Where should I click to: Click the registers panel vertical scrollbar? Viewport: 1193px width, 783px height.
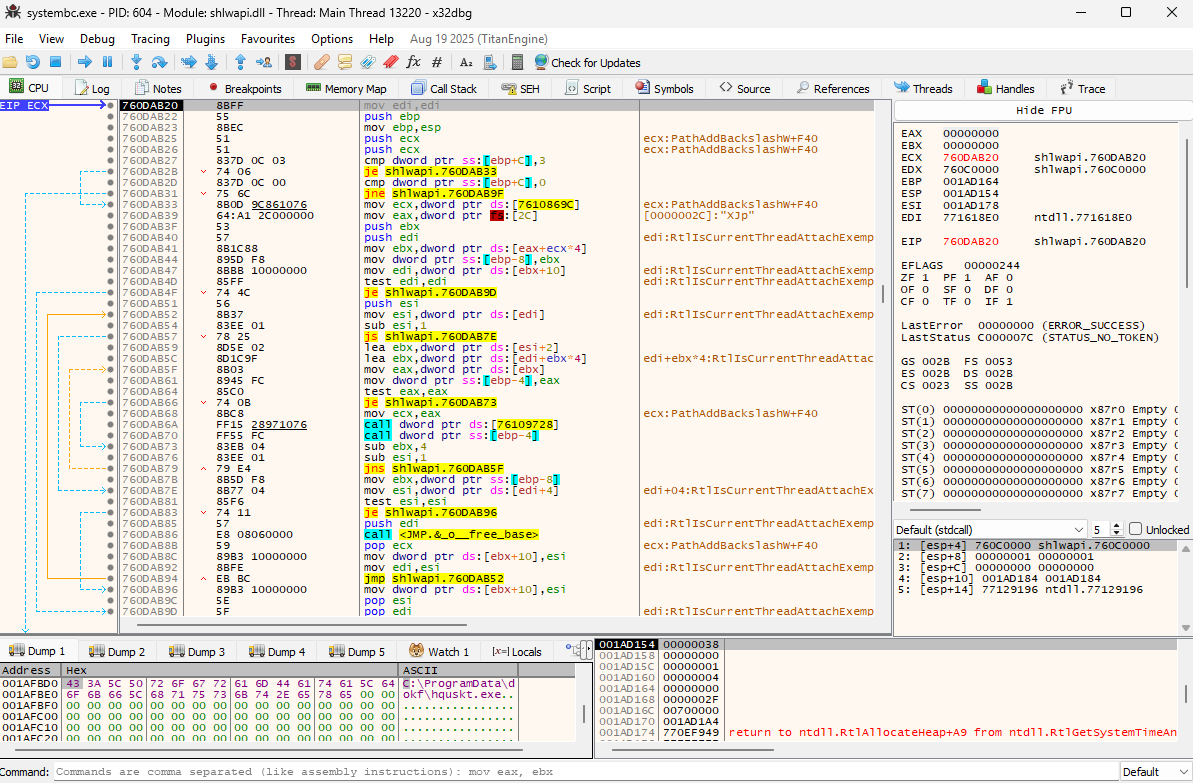point(1187,213)
